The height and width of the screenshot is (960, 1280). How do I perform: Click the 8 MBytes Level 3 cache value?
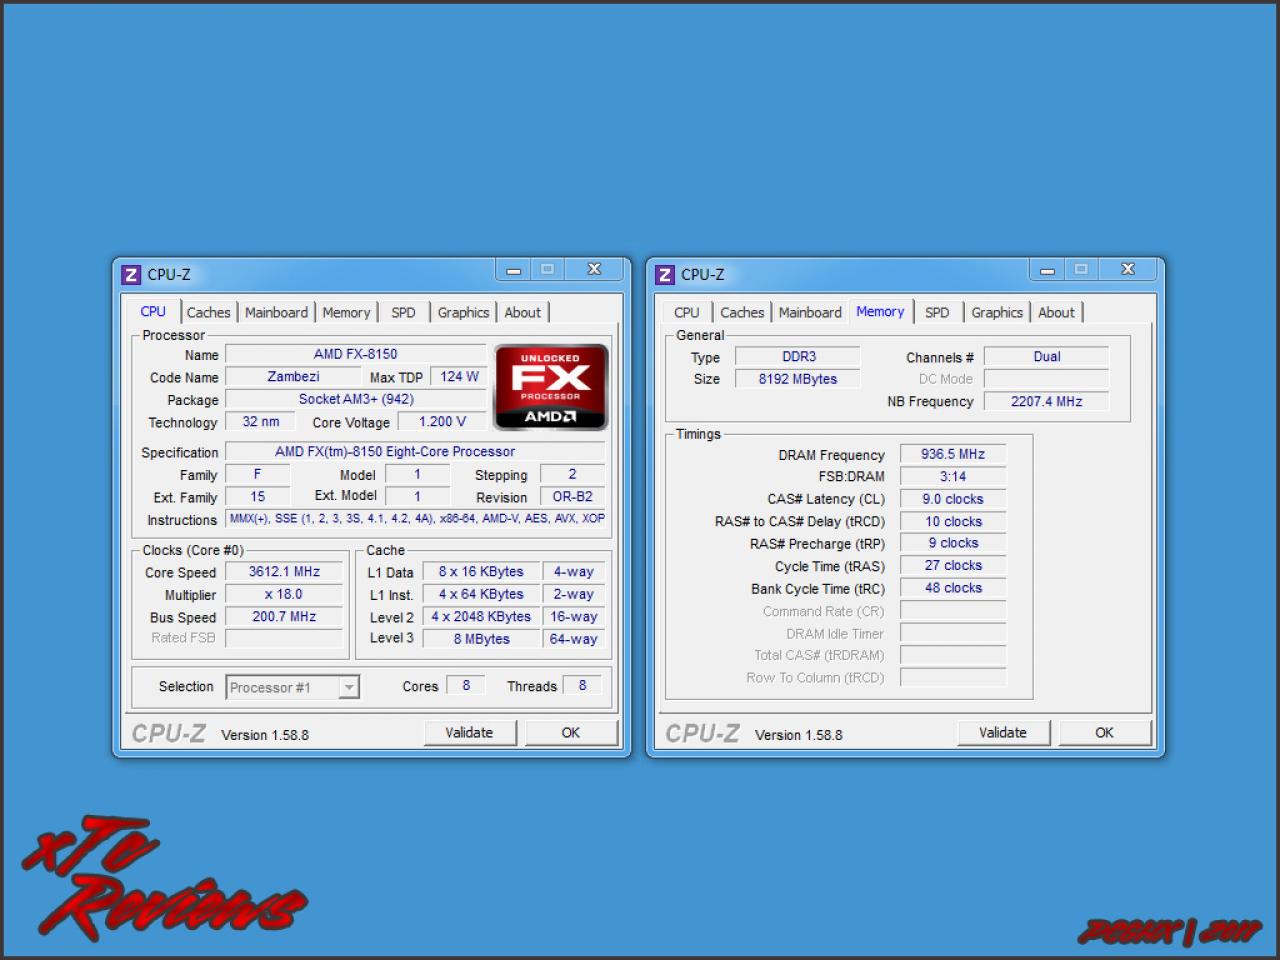click(481, 639)
